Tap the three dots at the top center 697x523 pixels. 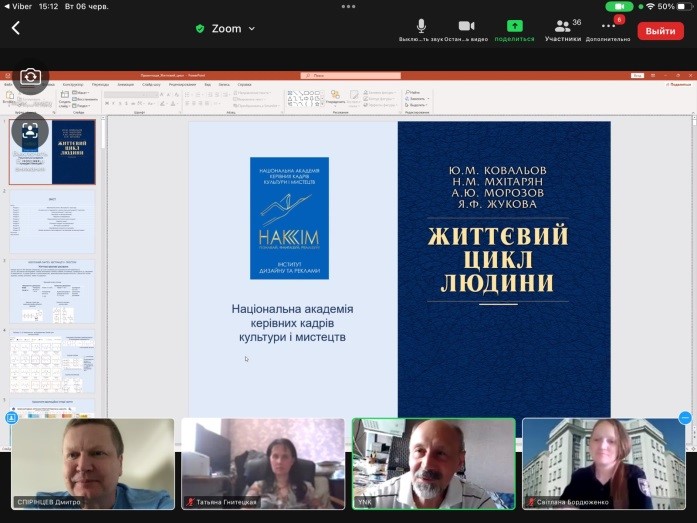click(x=348, y=6)
